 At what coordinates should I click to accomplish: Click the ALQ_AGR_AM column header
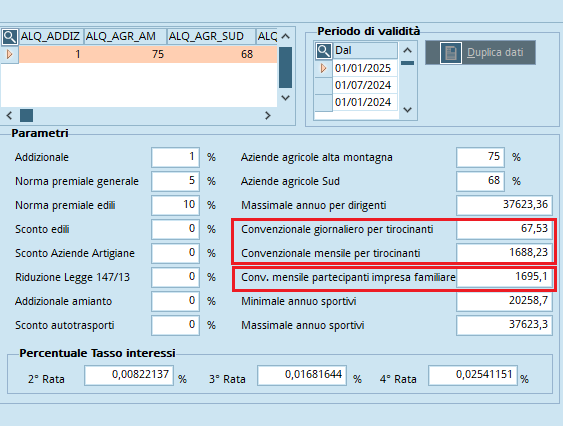(x=125, y=37)
